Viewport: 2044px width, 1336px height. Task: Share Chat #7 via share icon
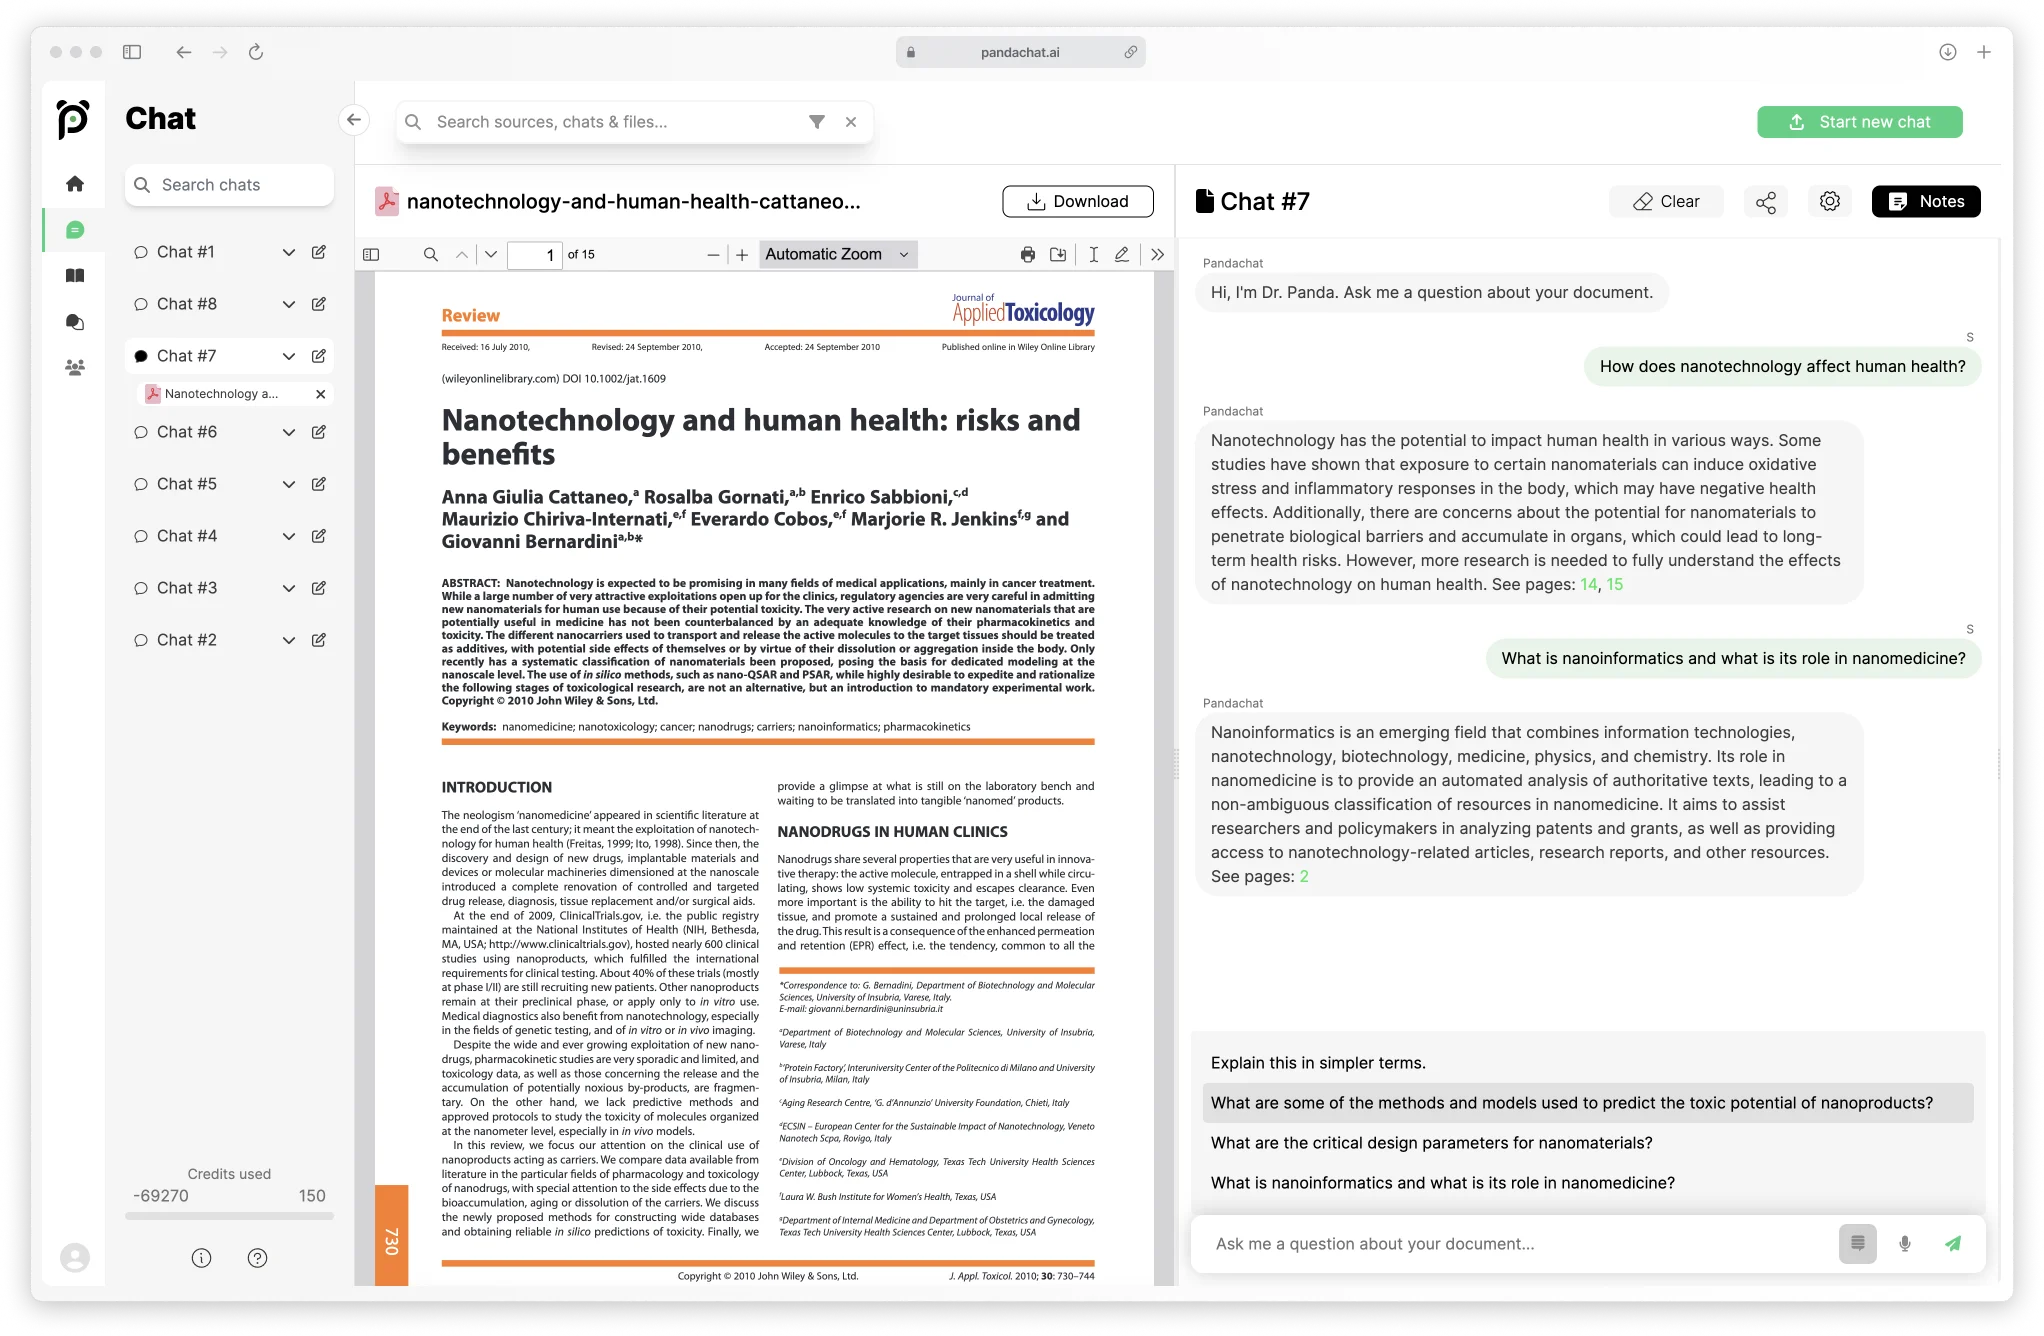pos(1766,202)
